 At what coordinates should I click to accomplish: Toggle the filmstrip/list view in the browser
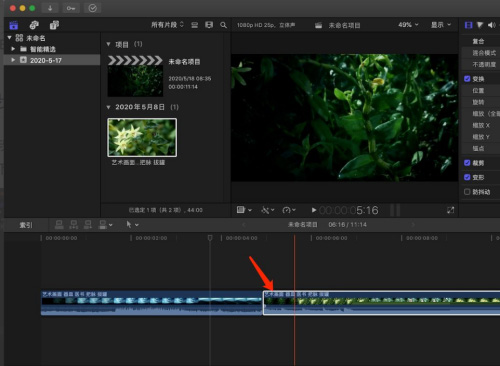pos(209,25)
